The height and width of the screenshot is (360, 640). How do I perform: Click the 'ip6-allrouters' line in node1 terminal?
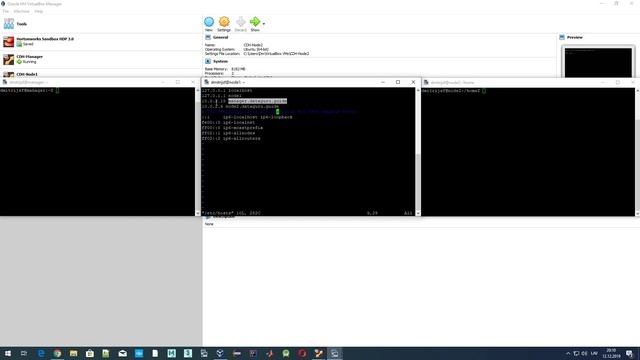coord(231,138)
